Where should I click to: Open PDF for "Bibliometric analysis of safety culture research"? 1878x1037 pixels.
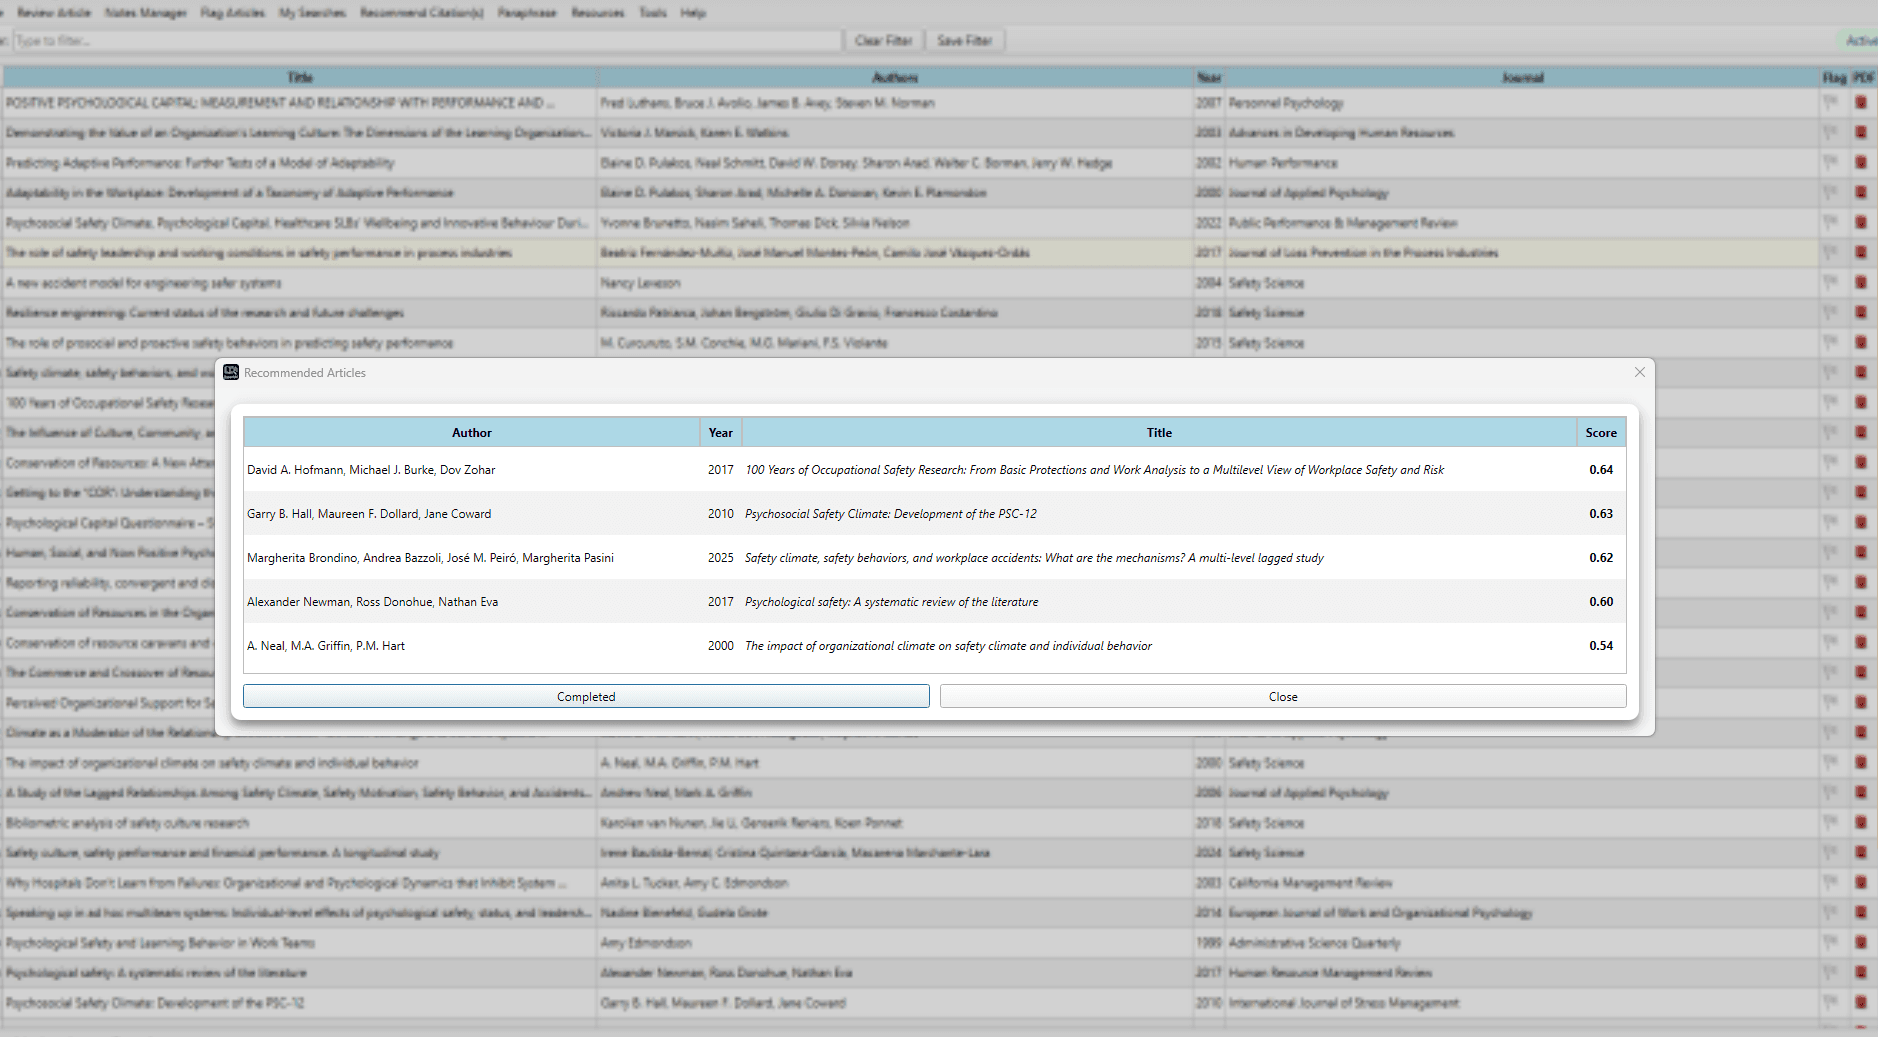(1861, 822)
